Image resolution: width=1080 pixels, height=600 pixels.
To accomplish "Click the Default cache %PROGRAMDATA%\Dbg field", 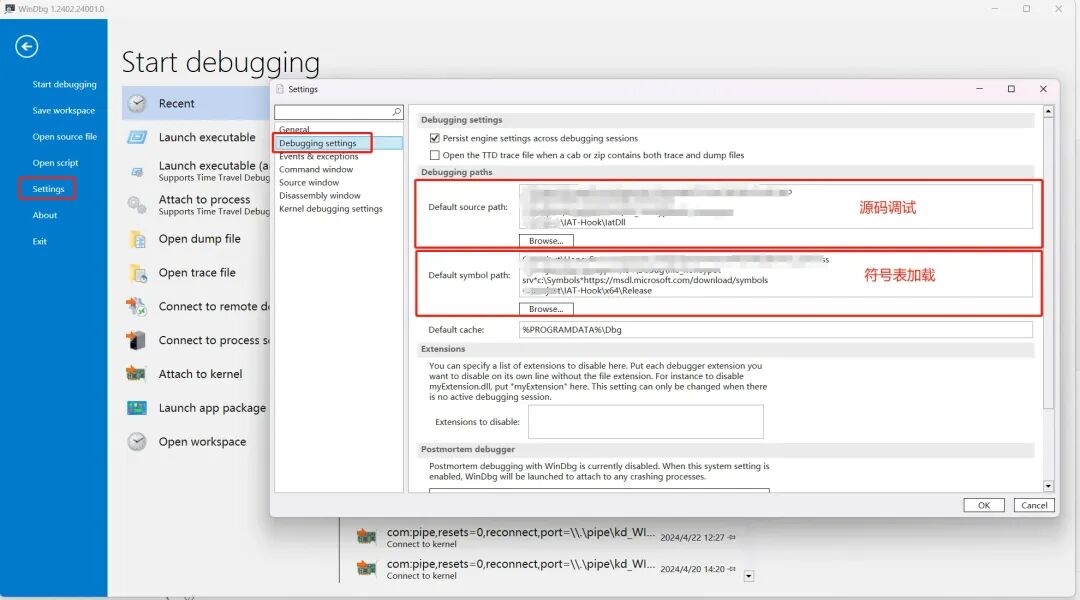I will click(x=776, y=330).
